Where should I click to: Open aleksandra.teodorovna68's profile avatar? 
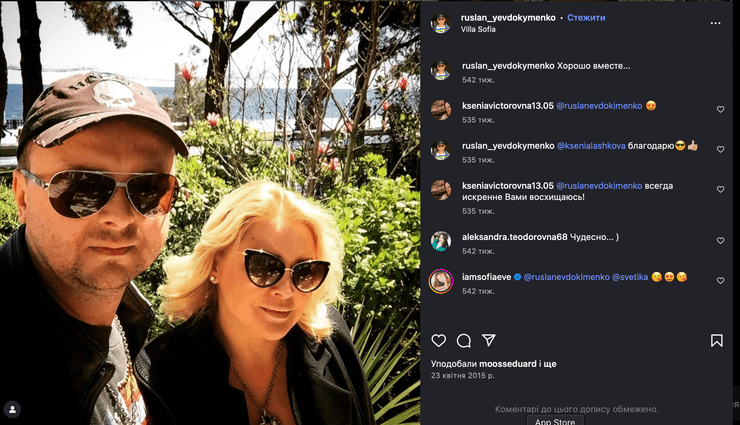(441, 241)
